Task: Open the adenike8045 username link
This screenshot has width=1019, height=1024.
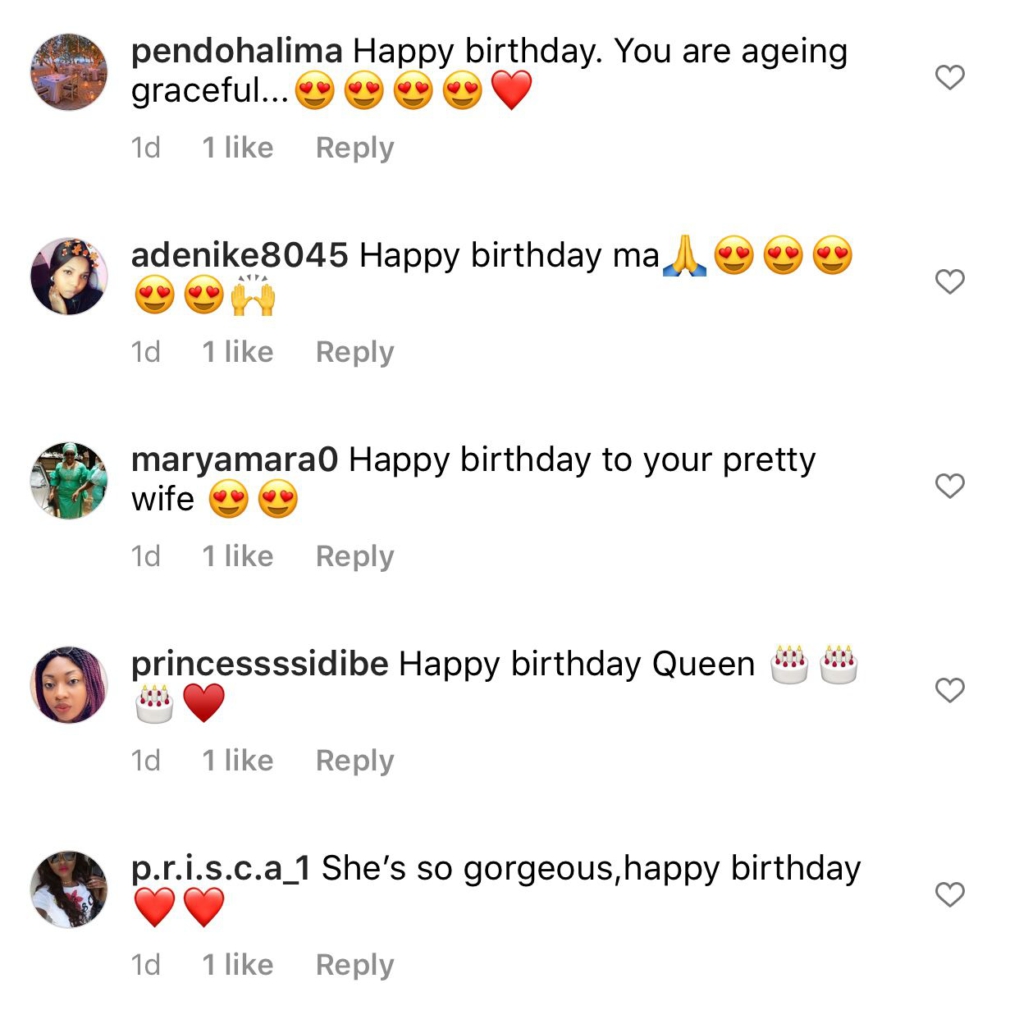Action: coord(240,256)
